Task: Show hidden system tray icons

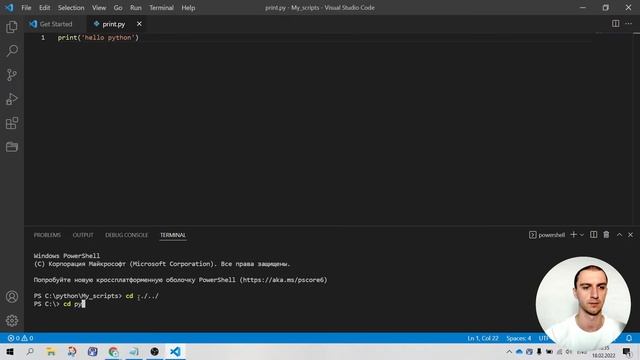Action: point(509,351)
